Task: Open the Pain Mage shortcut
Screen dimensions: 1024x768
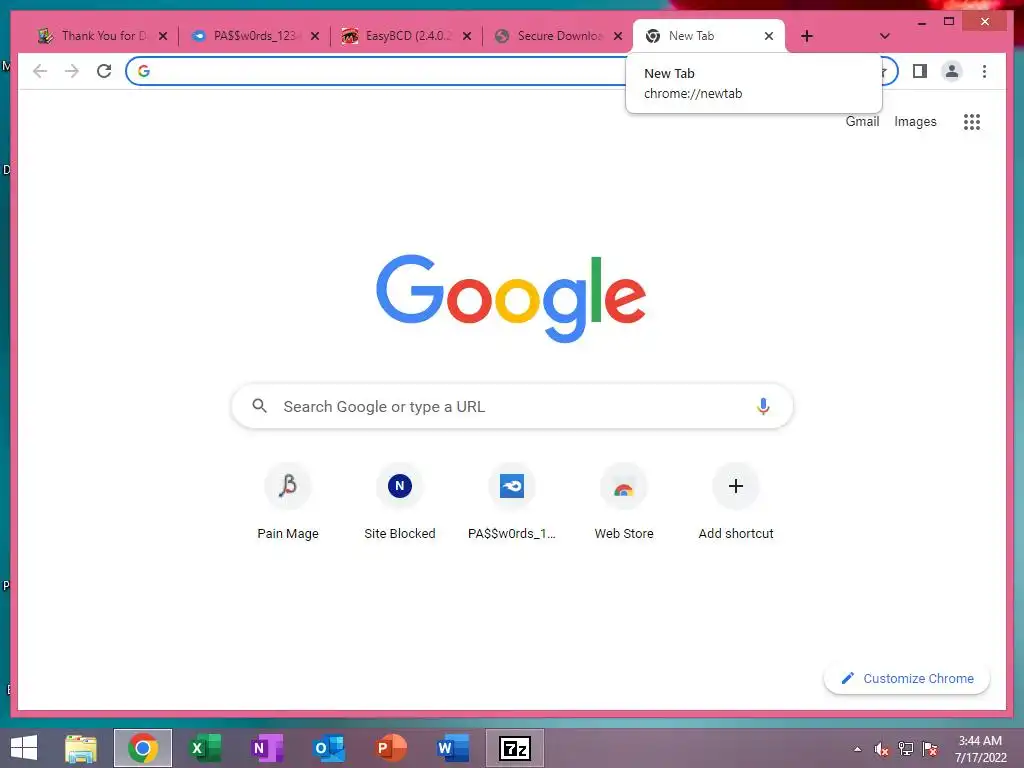Action: point(288,502)
